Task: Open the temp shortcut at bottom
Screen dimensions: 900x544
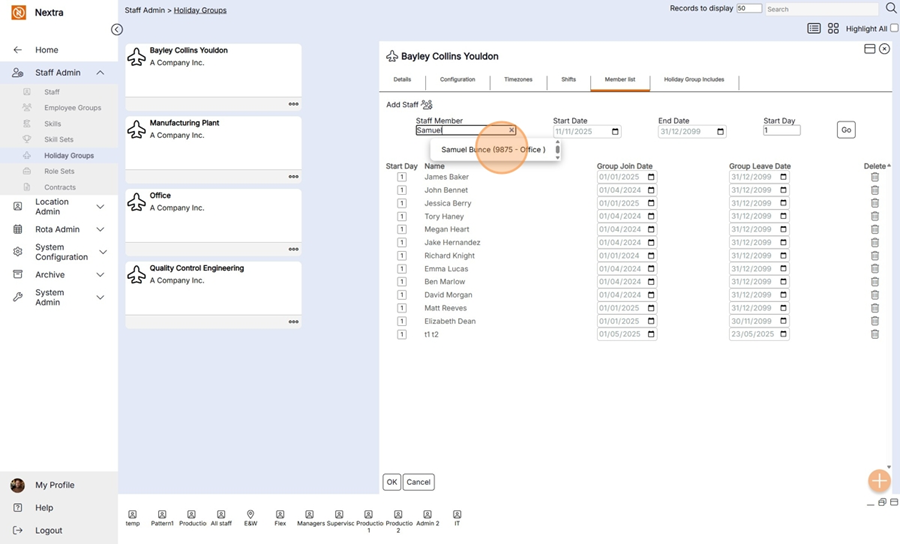Action: [x=133, y=518]
